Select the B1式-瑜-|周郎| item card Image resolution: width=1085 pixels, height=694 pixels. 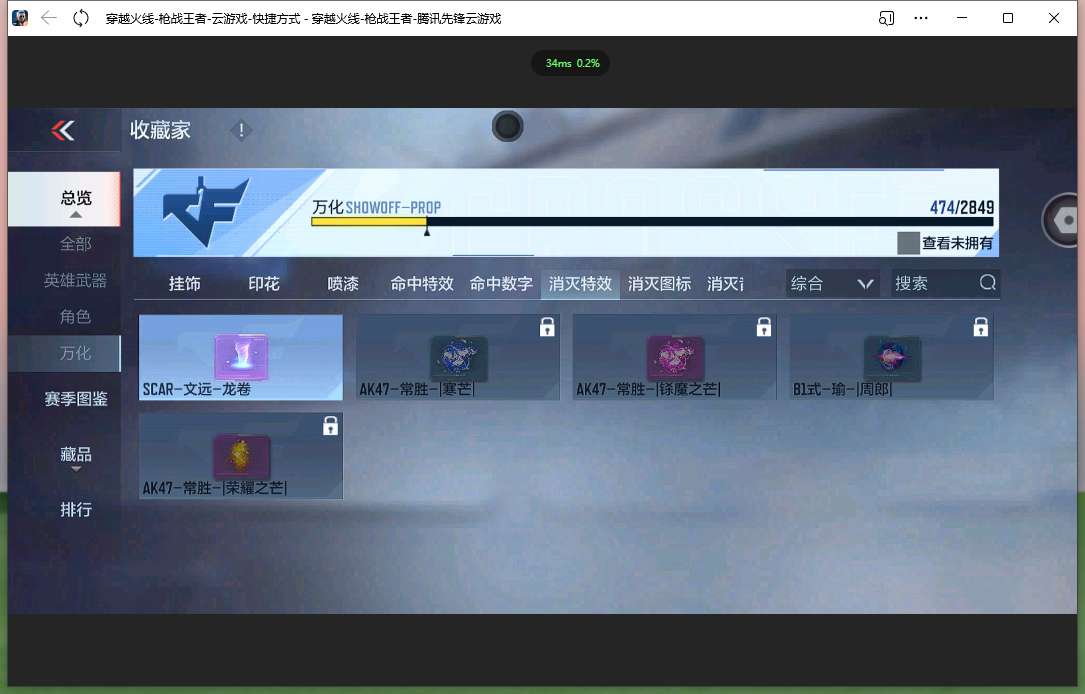point(891,357)
